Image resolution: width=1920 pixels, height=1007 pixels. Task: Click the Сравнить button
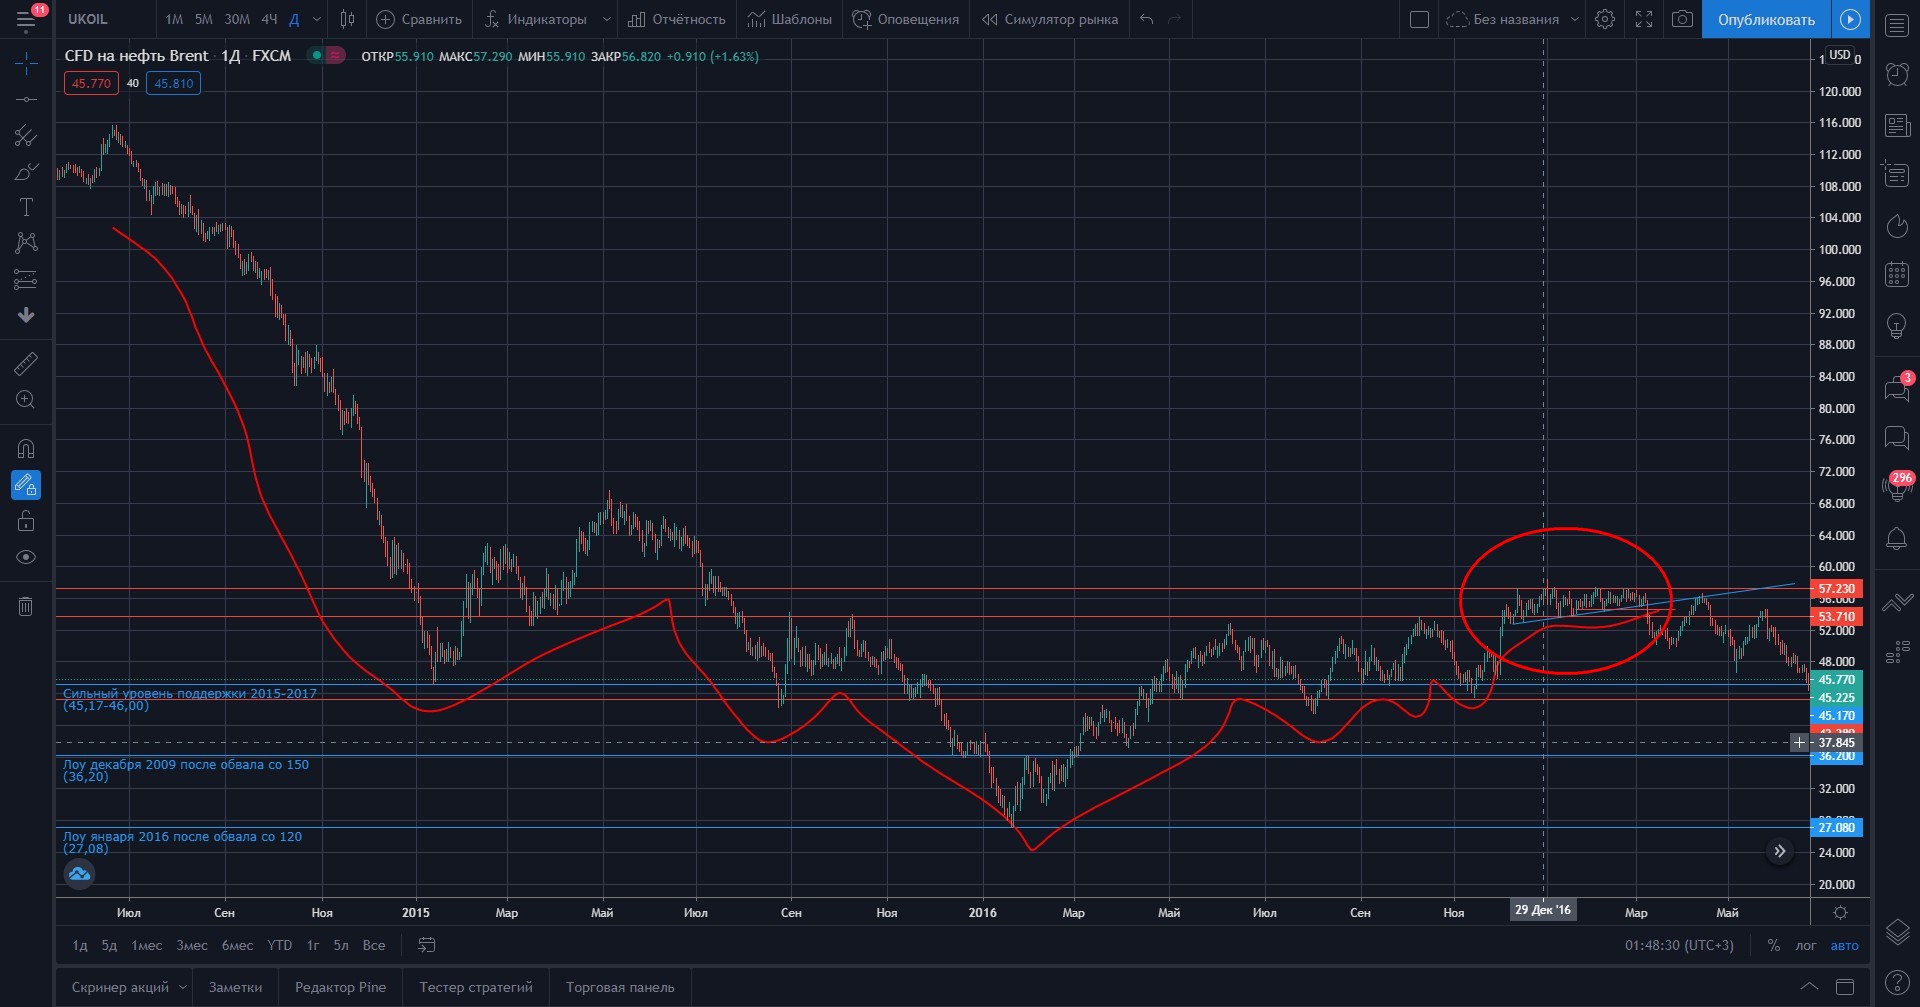419,19
